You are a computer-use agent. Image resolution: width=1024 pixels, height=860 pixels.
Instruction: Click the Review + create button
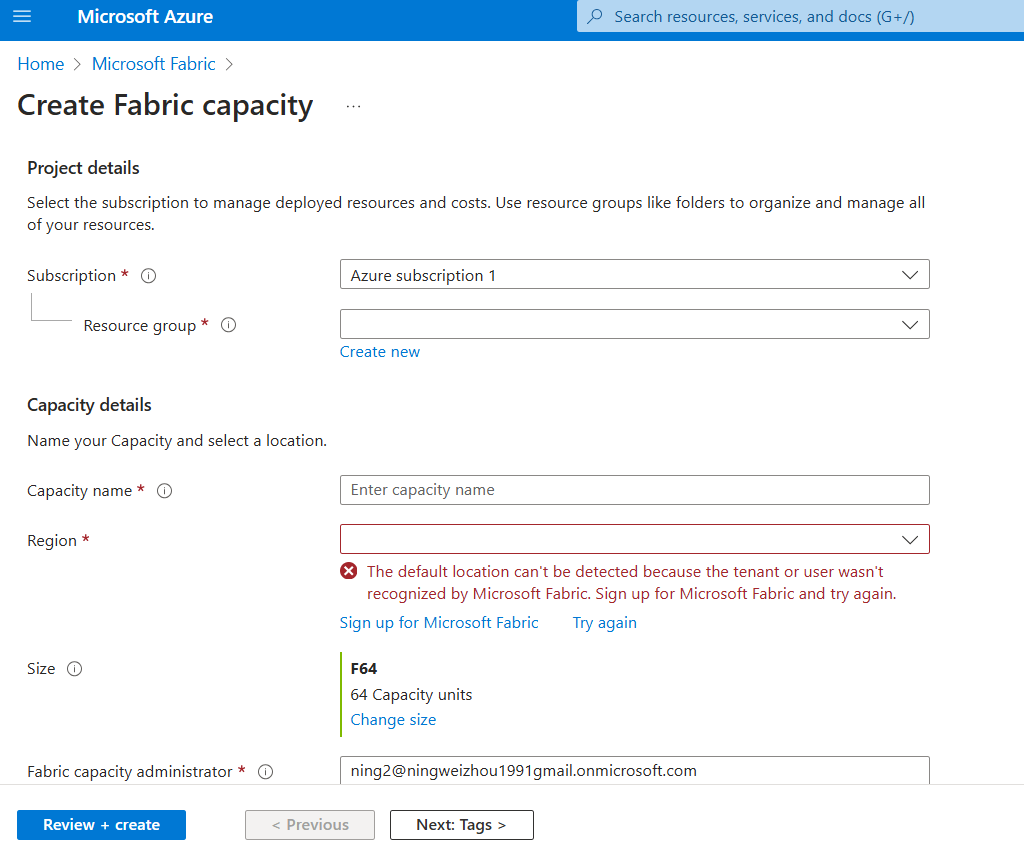tap(100, 824)
